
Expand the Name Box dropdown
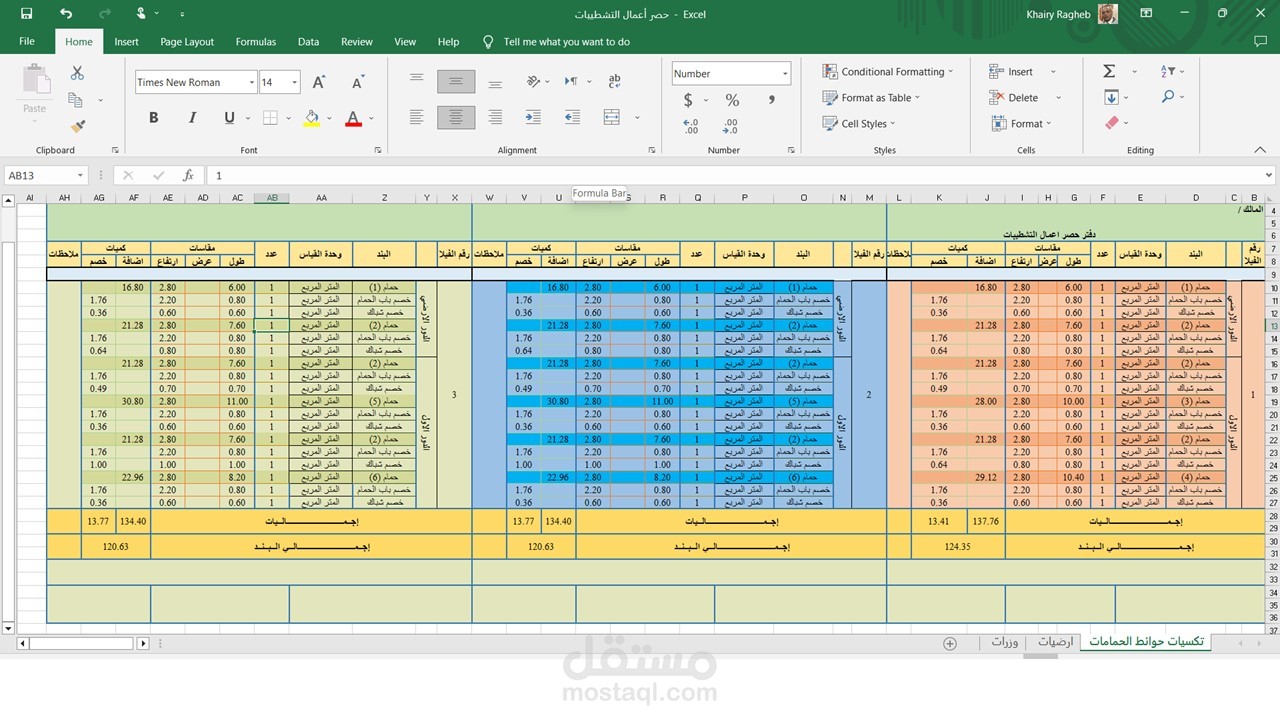pos(80,175)
